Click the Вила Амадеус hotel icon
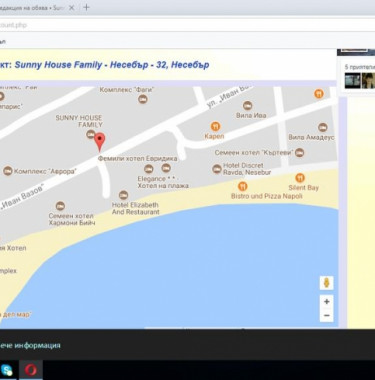Screen dimensions: 375x380 pyautogui.click(x=322, y=127)
